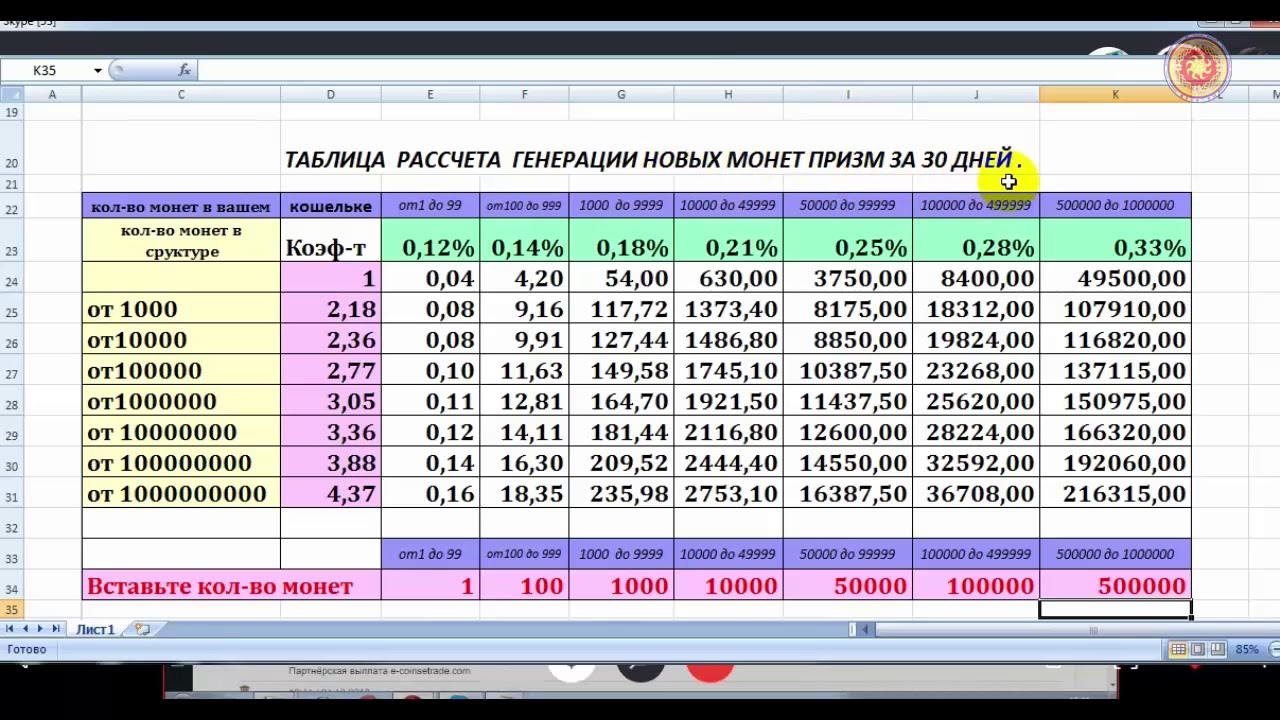Select highlighted column K header

click(x=1115, y=94)
